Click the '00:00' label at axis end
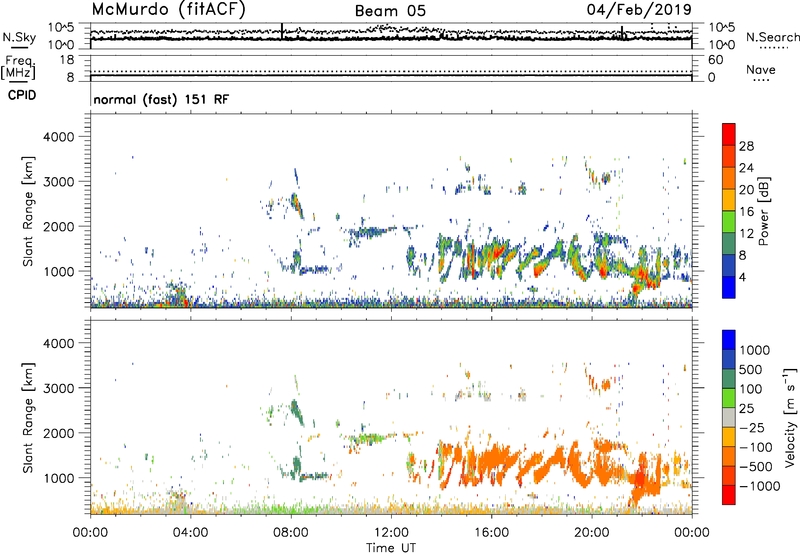800x554 pixels. (692, 533)
